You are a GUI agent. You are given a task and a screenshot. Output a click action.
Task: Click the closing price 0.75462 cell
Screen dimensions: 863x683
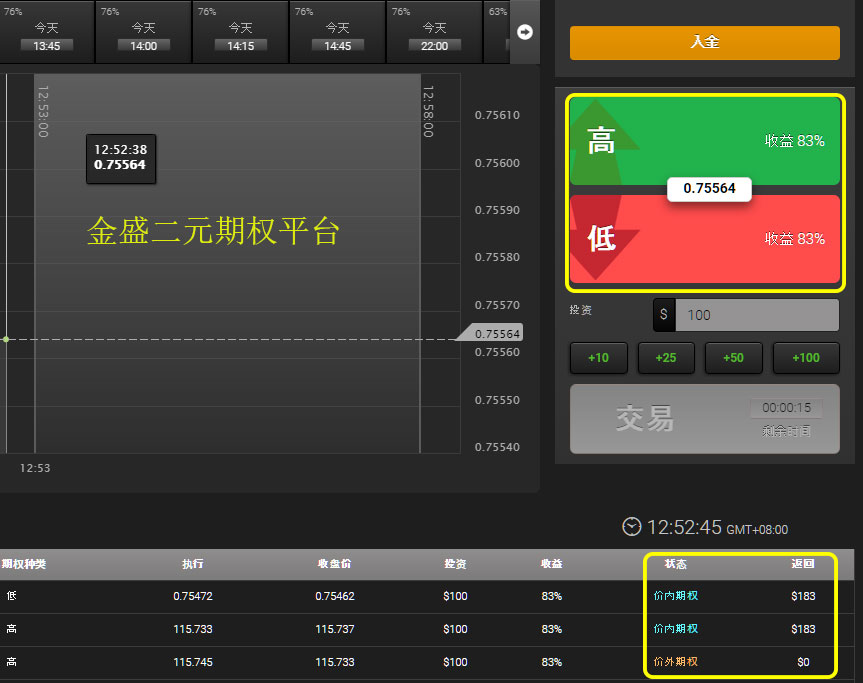coord(335,596)
